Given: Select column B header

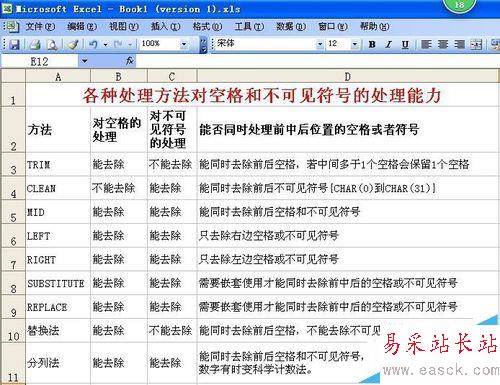Looking at the screenshot, I should point(119,77).
